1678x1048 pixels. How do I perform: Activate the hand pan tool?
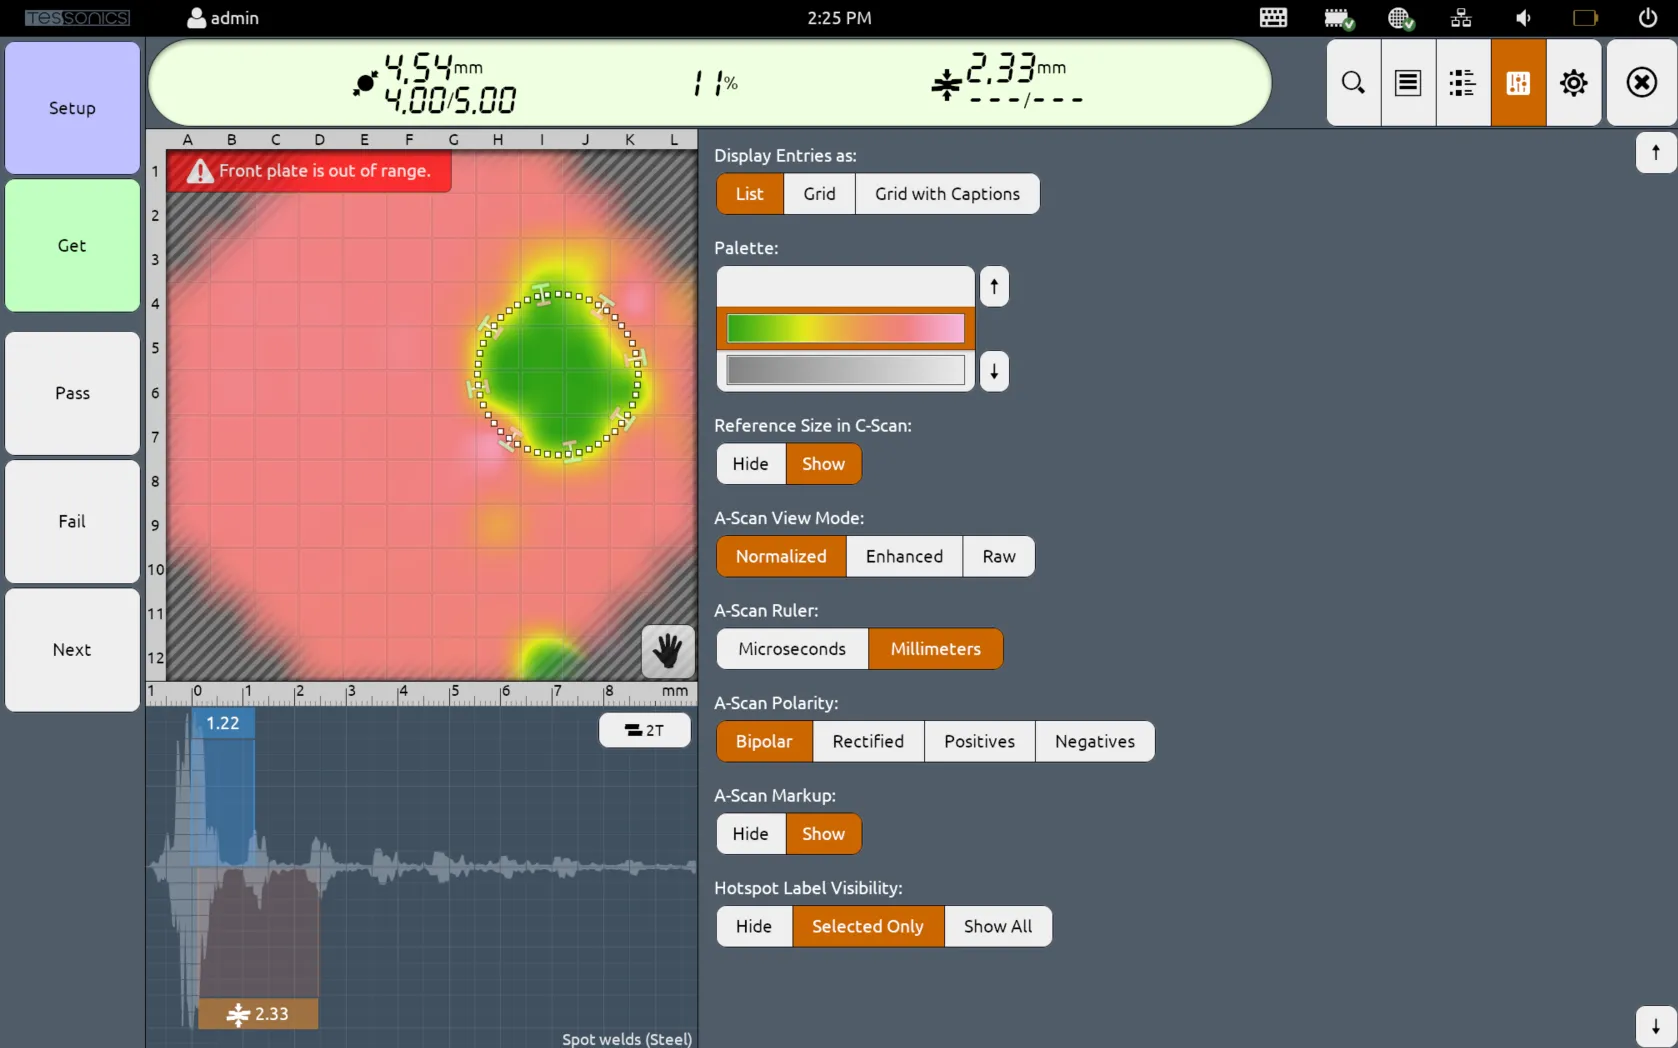pyautogui.click(x=667, y=652)
